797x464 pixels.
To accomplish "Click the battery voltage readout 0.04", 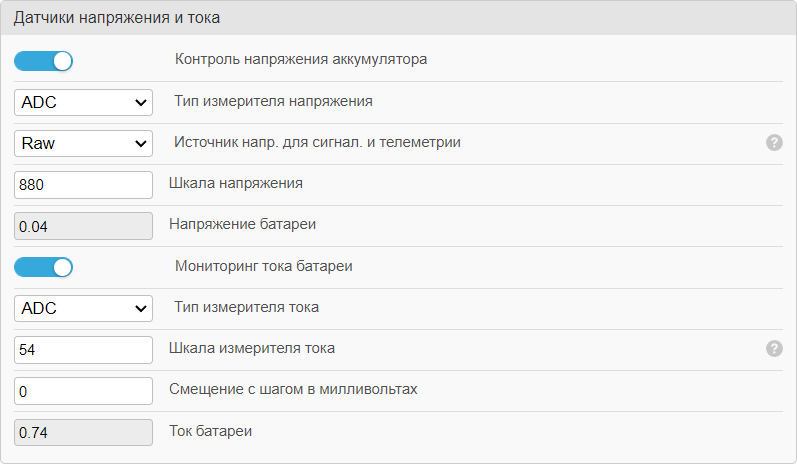I will pos(84,226).
